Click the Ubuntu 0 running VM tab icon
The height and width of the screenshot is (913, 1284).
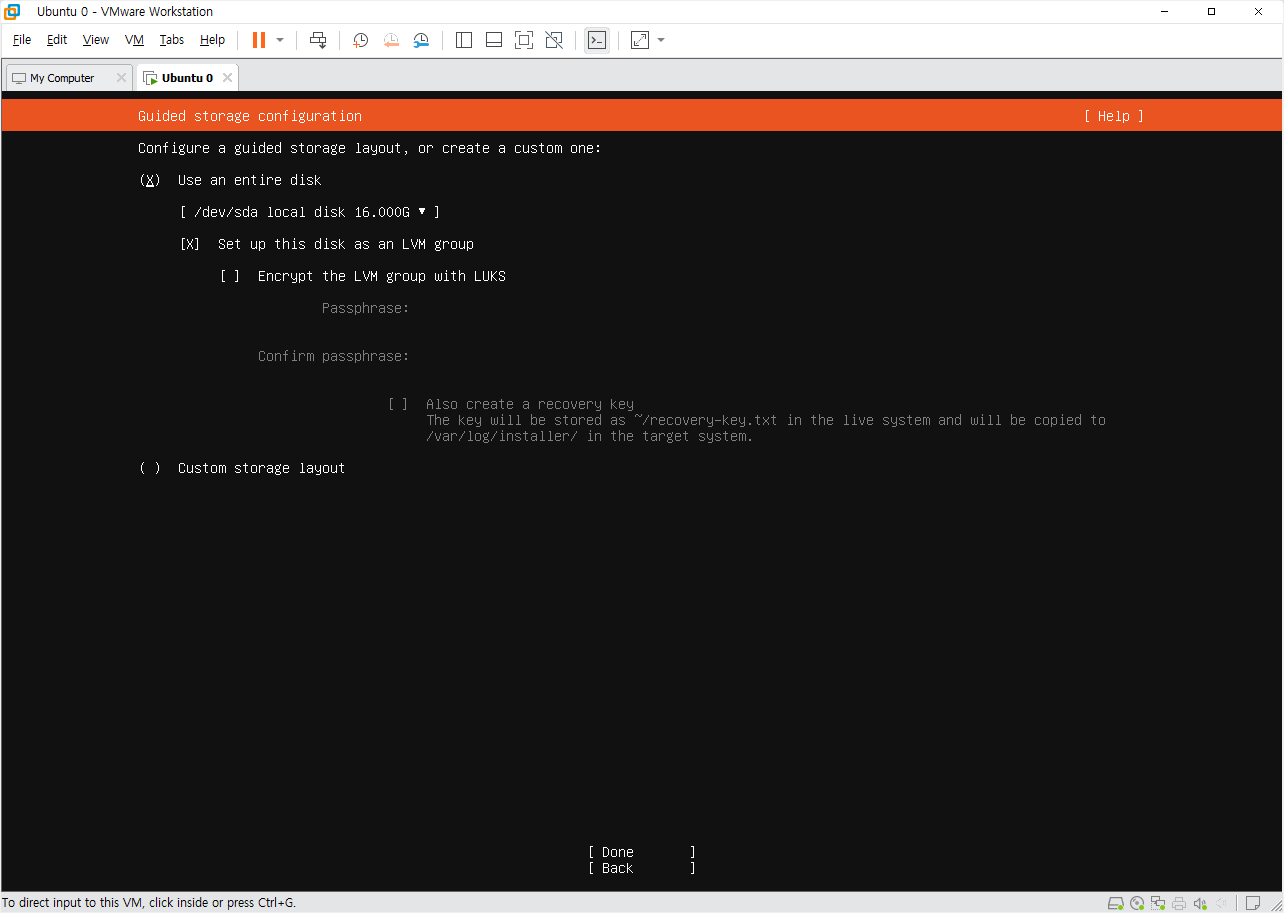[x=150, y=78]
